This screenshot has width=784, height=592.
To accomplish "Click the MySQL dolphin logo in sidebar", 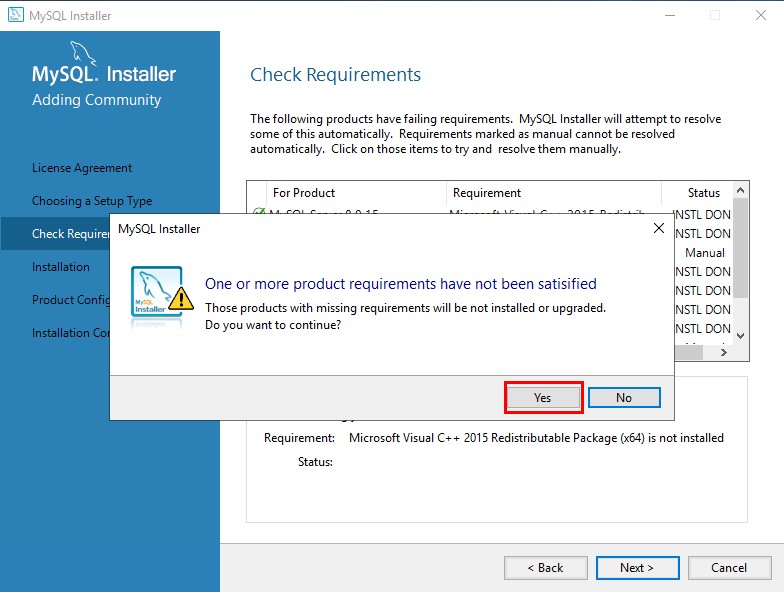I will click(83, 54).
